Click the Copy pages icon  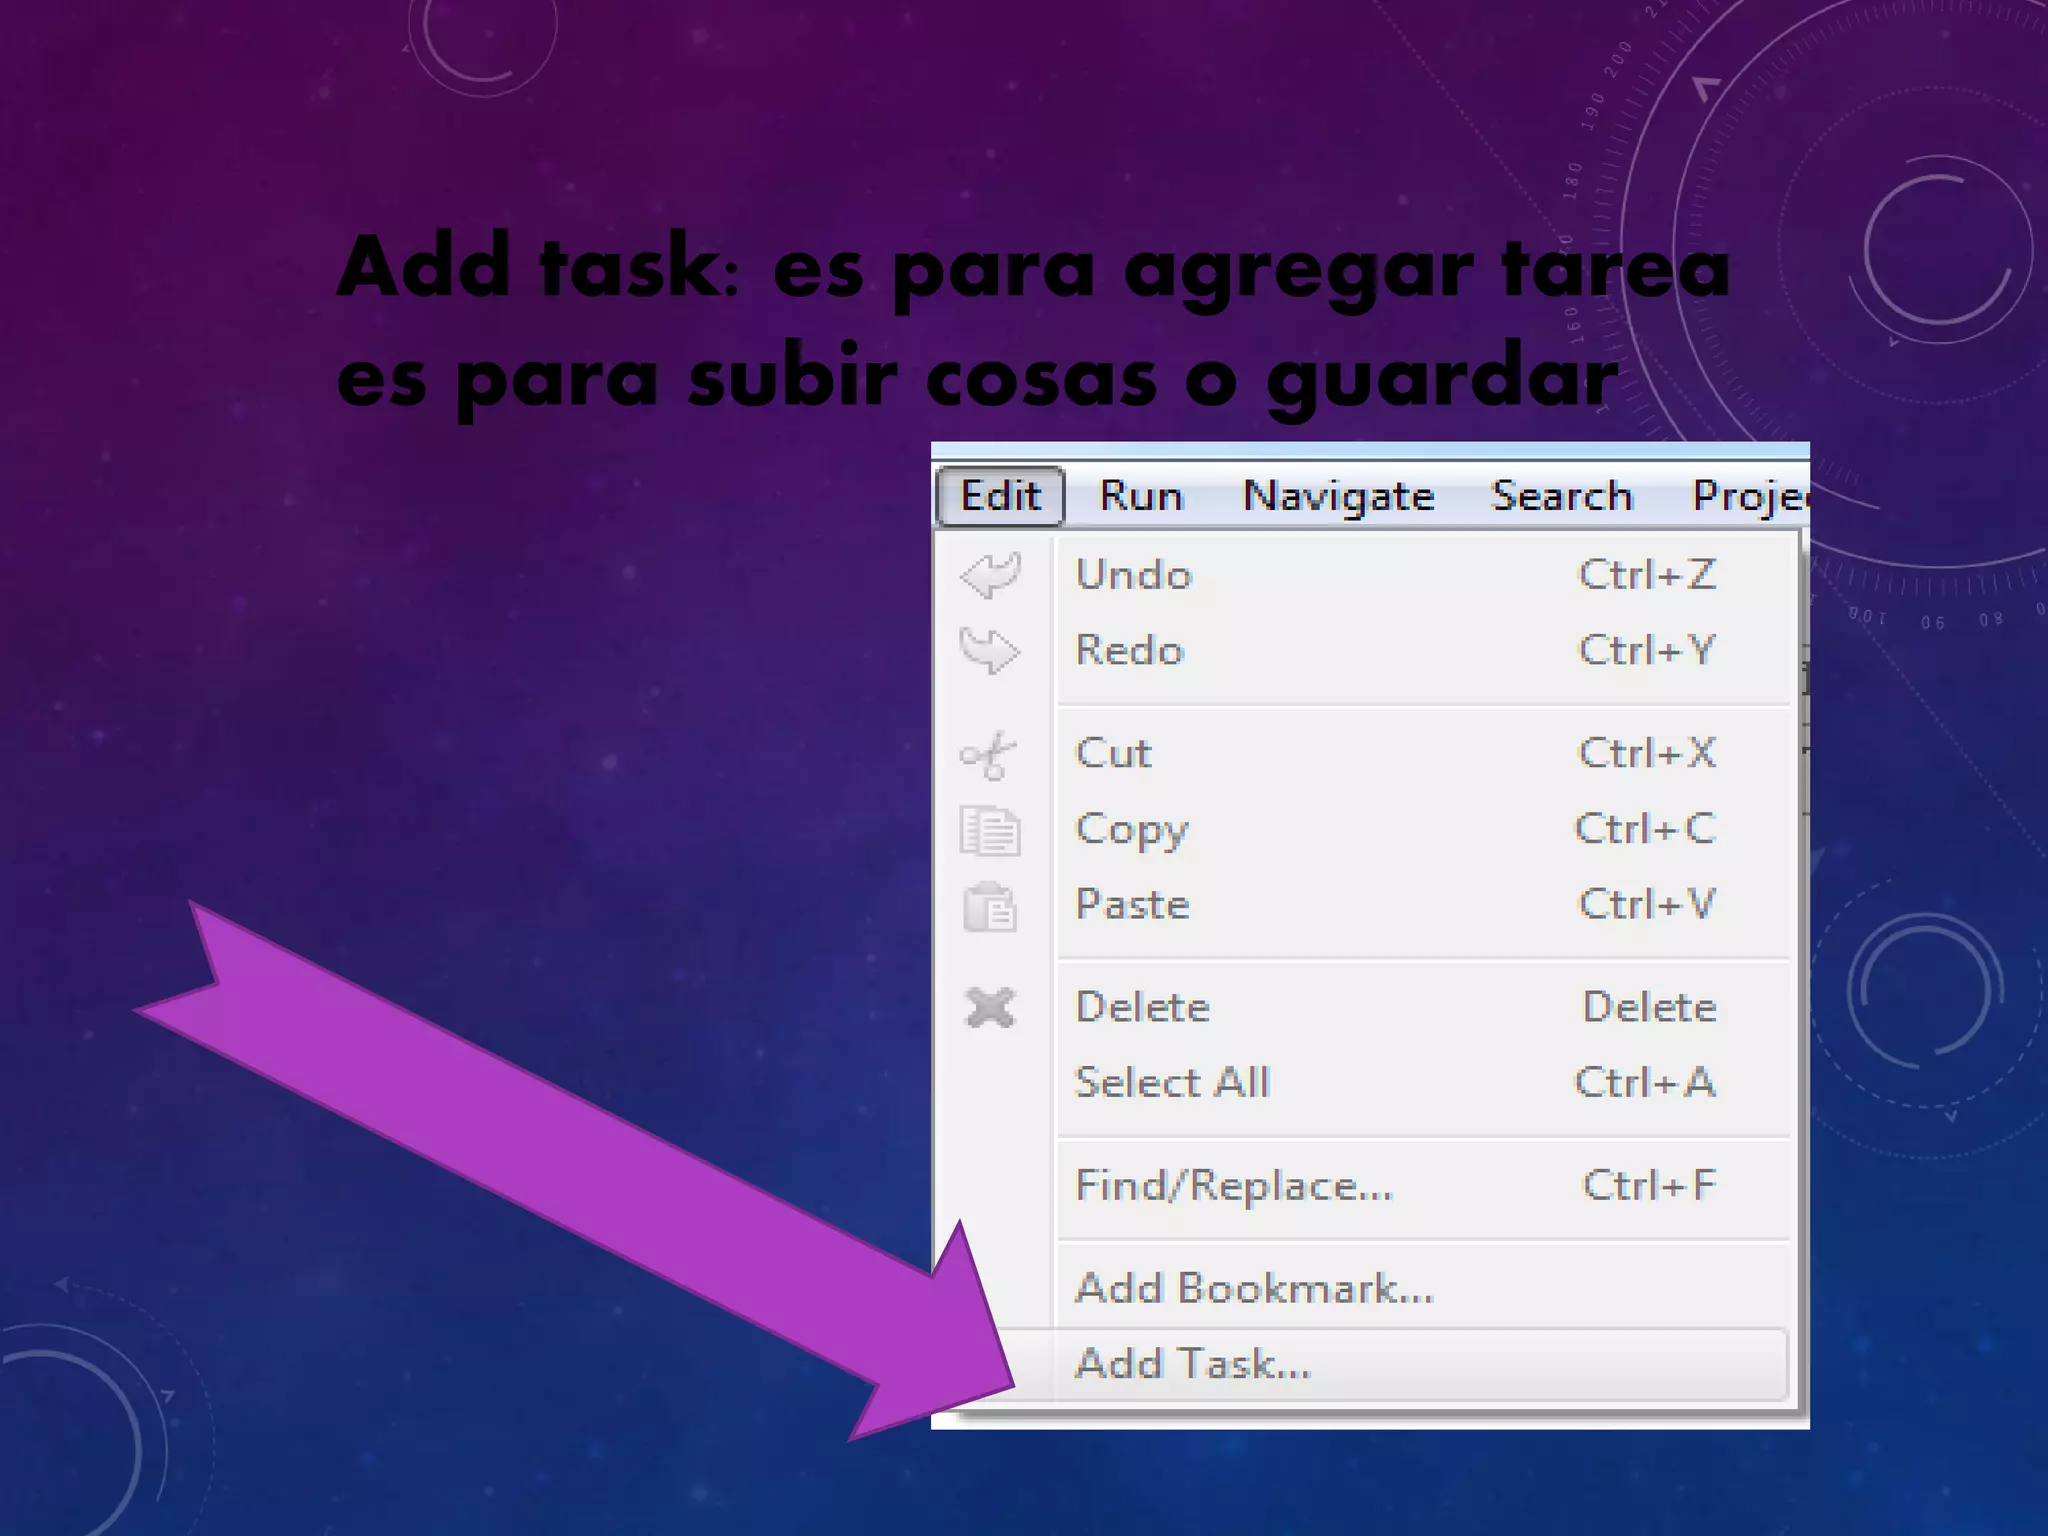tap(990, 830)
